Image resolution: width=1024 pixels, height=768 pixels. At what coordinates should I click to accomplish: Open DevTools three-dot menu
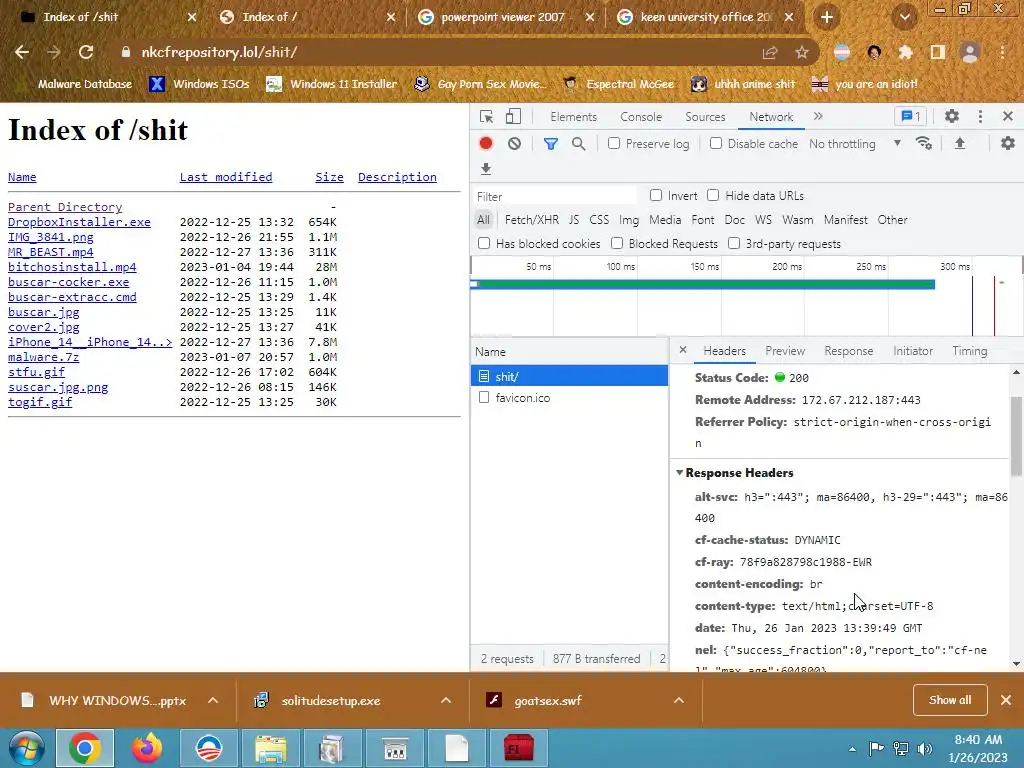click(x=980, y=116)
